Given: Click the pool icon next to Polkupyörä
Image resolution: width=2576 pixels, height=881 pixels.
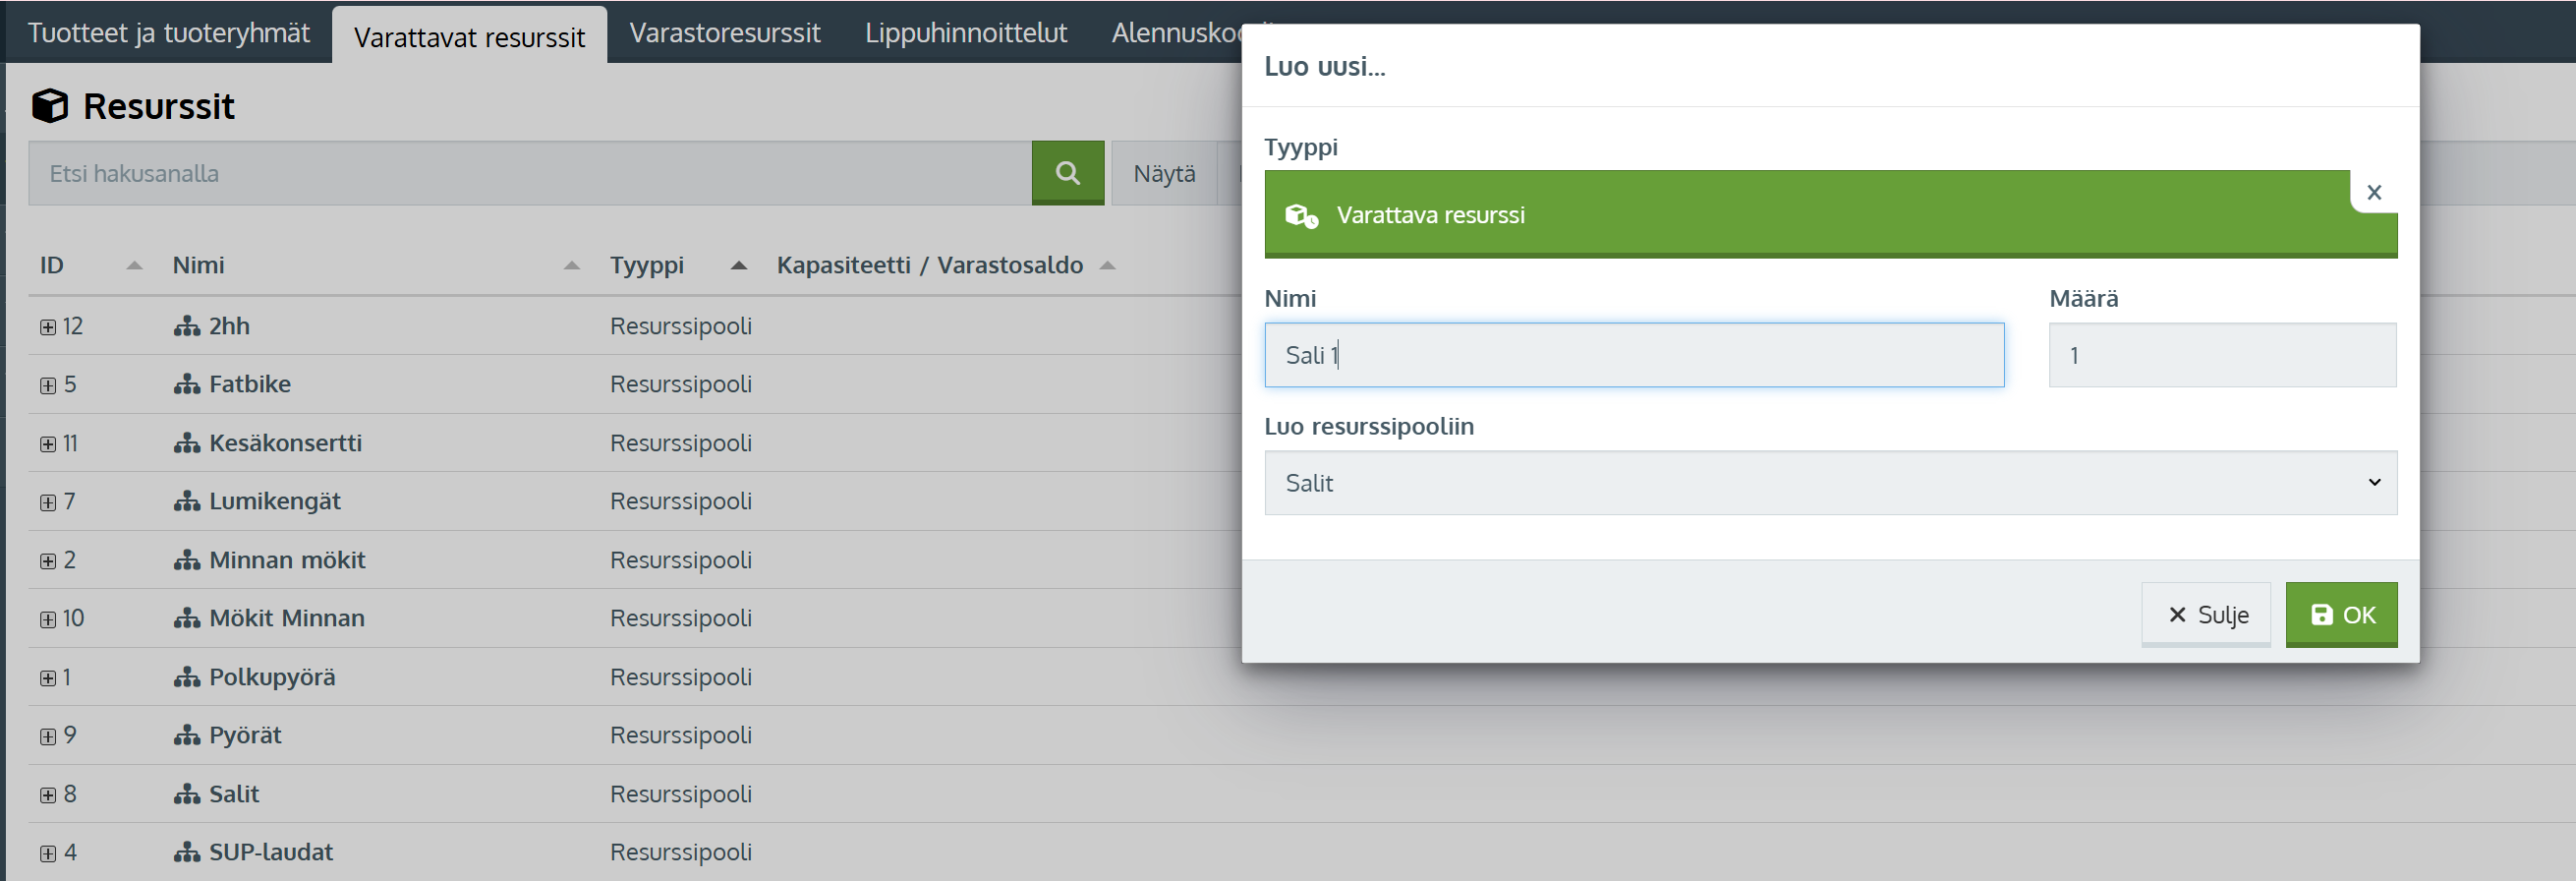Looking at the screenshot, I should (x=187, y=677).
